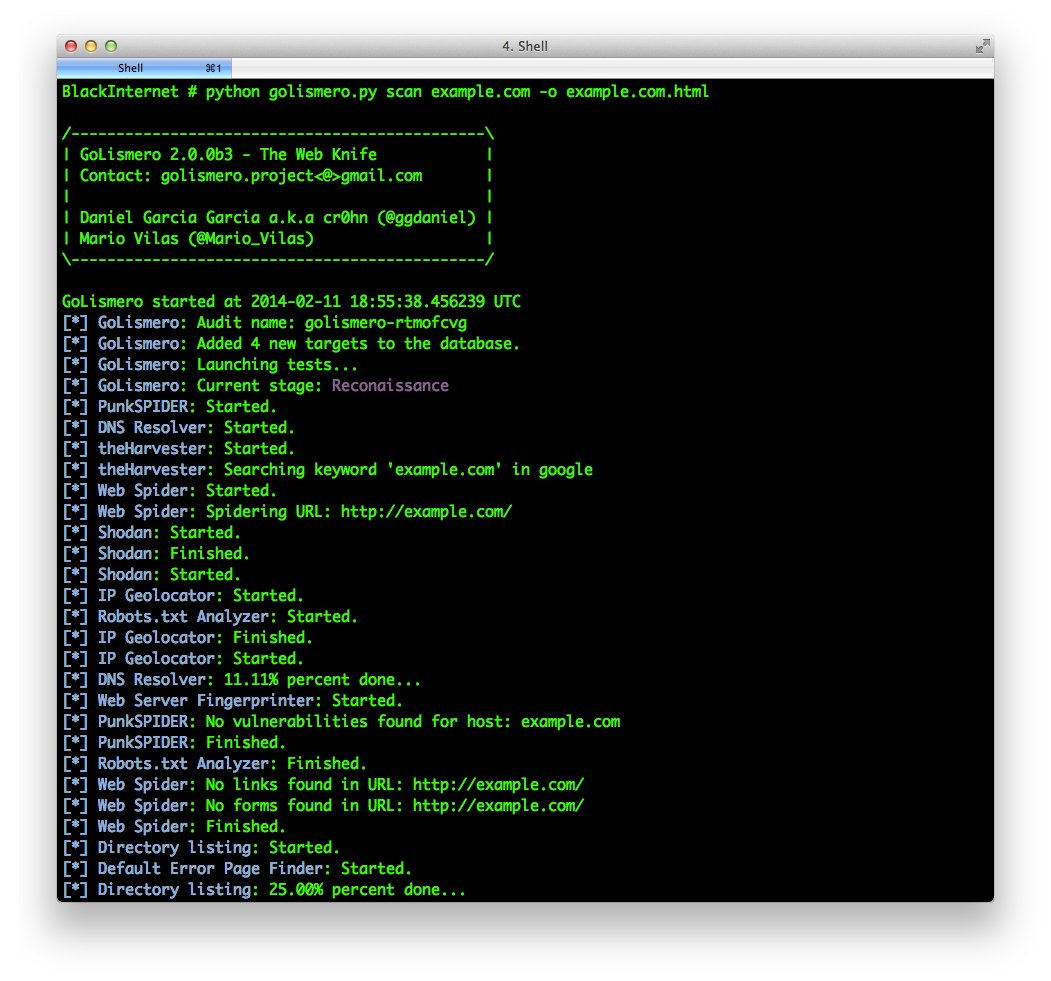This screenshot has width=1051, height=981.
Task: Click the 'Launching tests...' line
Action: [210, 365]
